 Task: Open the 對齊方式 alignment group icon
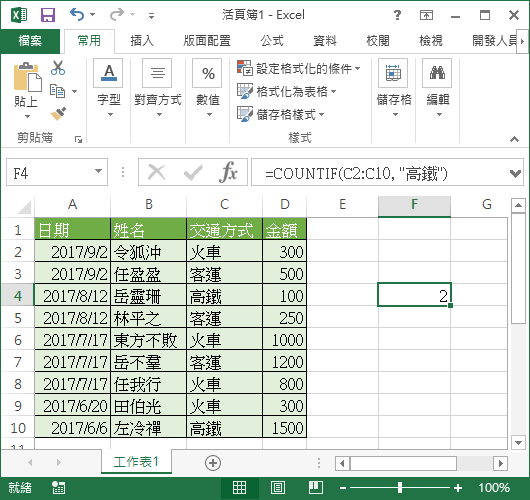point(157,73)
